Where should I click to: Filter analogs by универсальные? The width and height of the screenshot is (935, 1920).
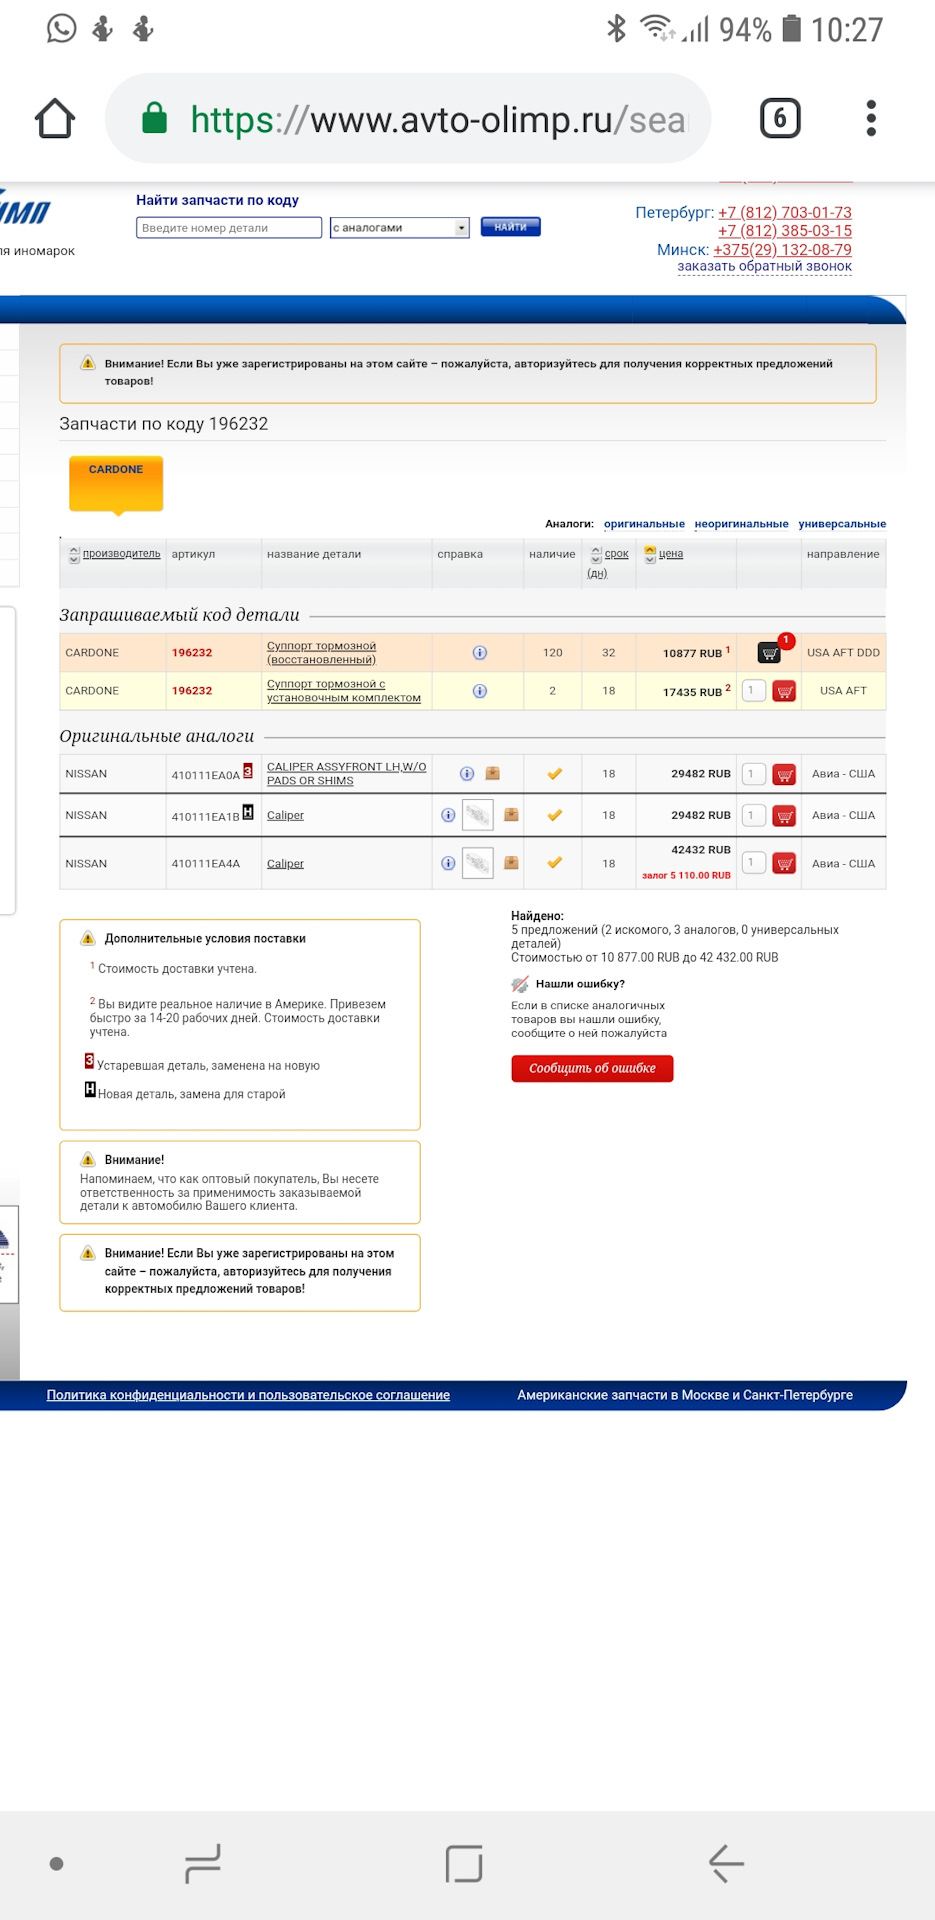pos(842,524)
